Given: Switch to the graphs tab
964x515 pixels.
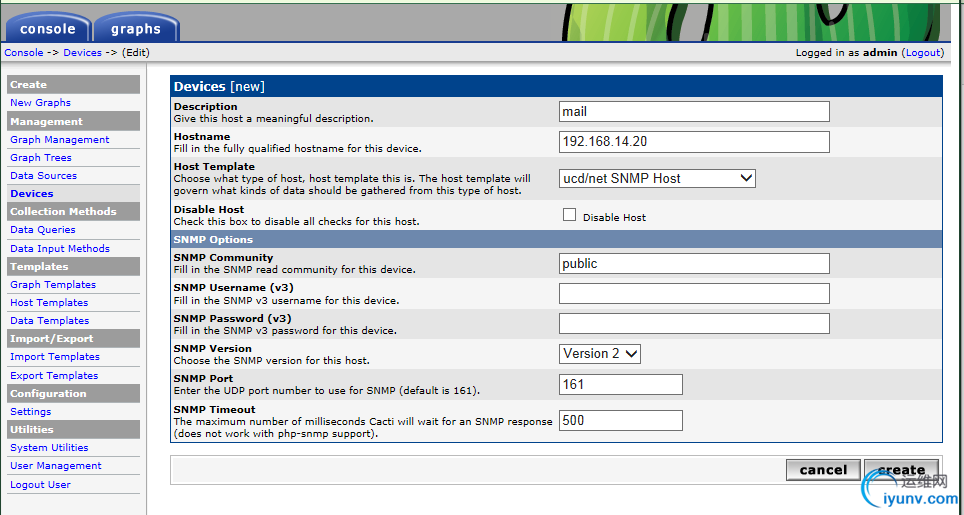Looking at the screenshot, I should pyautogui.click(x=136, y=29).
